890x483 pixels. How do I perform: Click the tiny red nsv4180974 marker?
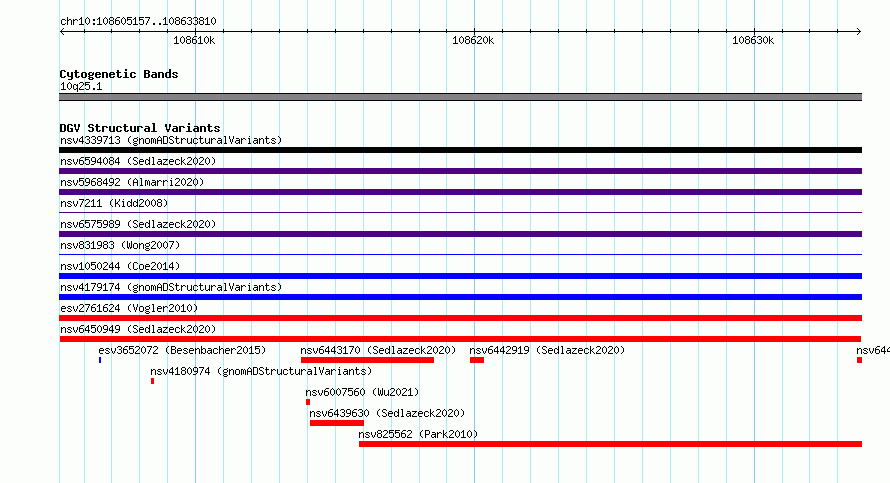click(x=152, y=381)
